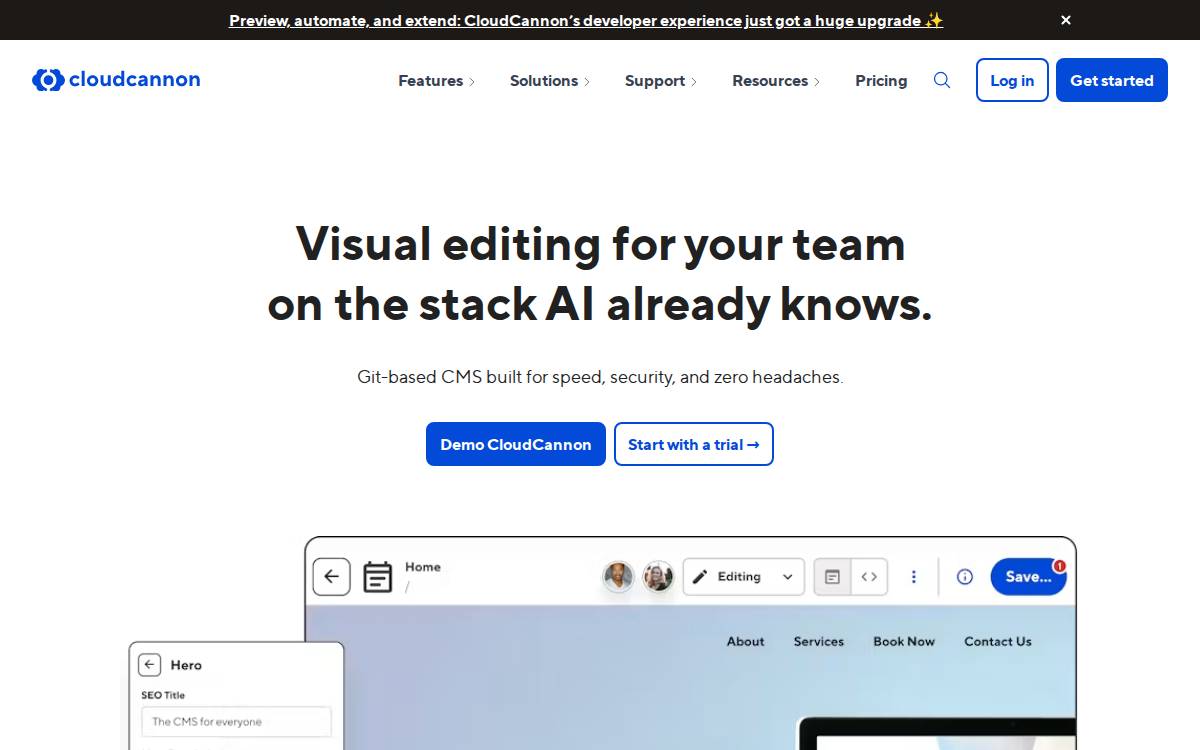Viewport: 1200px width, 750px height.
Task: Open the site search magnifier icon
Action: [x=942, y=80]
